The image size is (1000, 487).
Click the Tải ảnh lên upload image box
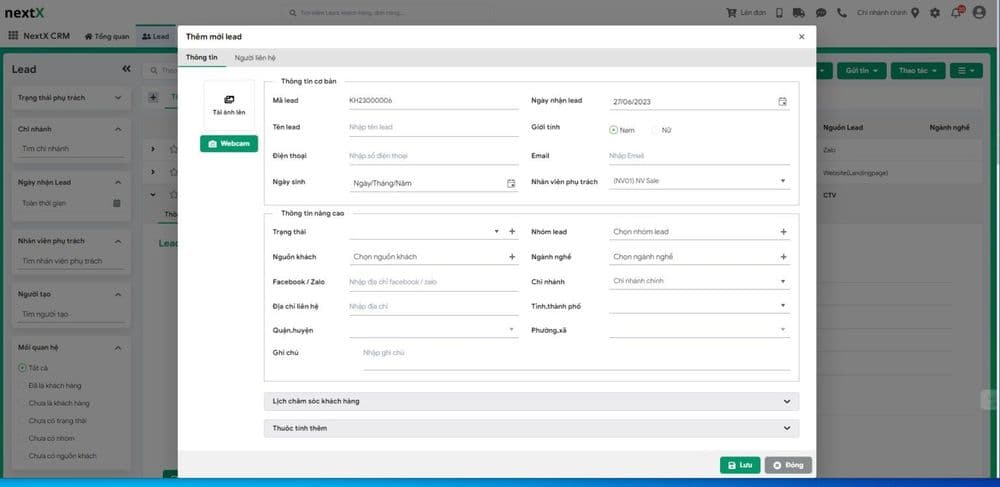coord(229,104)
